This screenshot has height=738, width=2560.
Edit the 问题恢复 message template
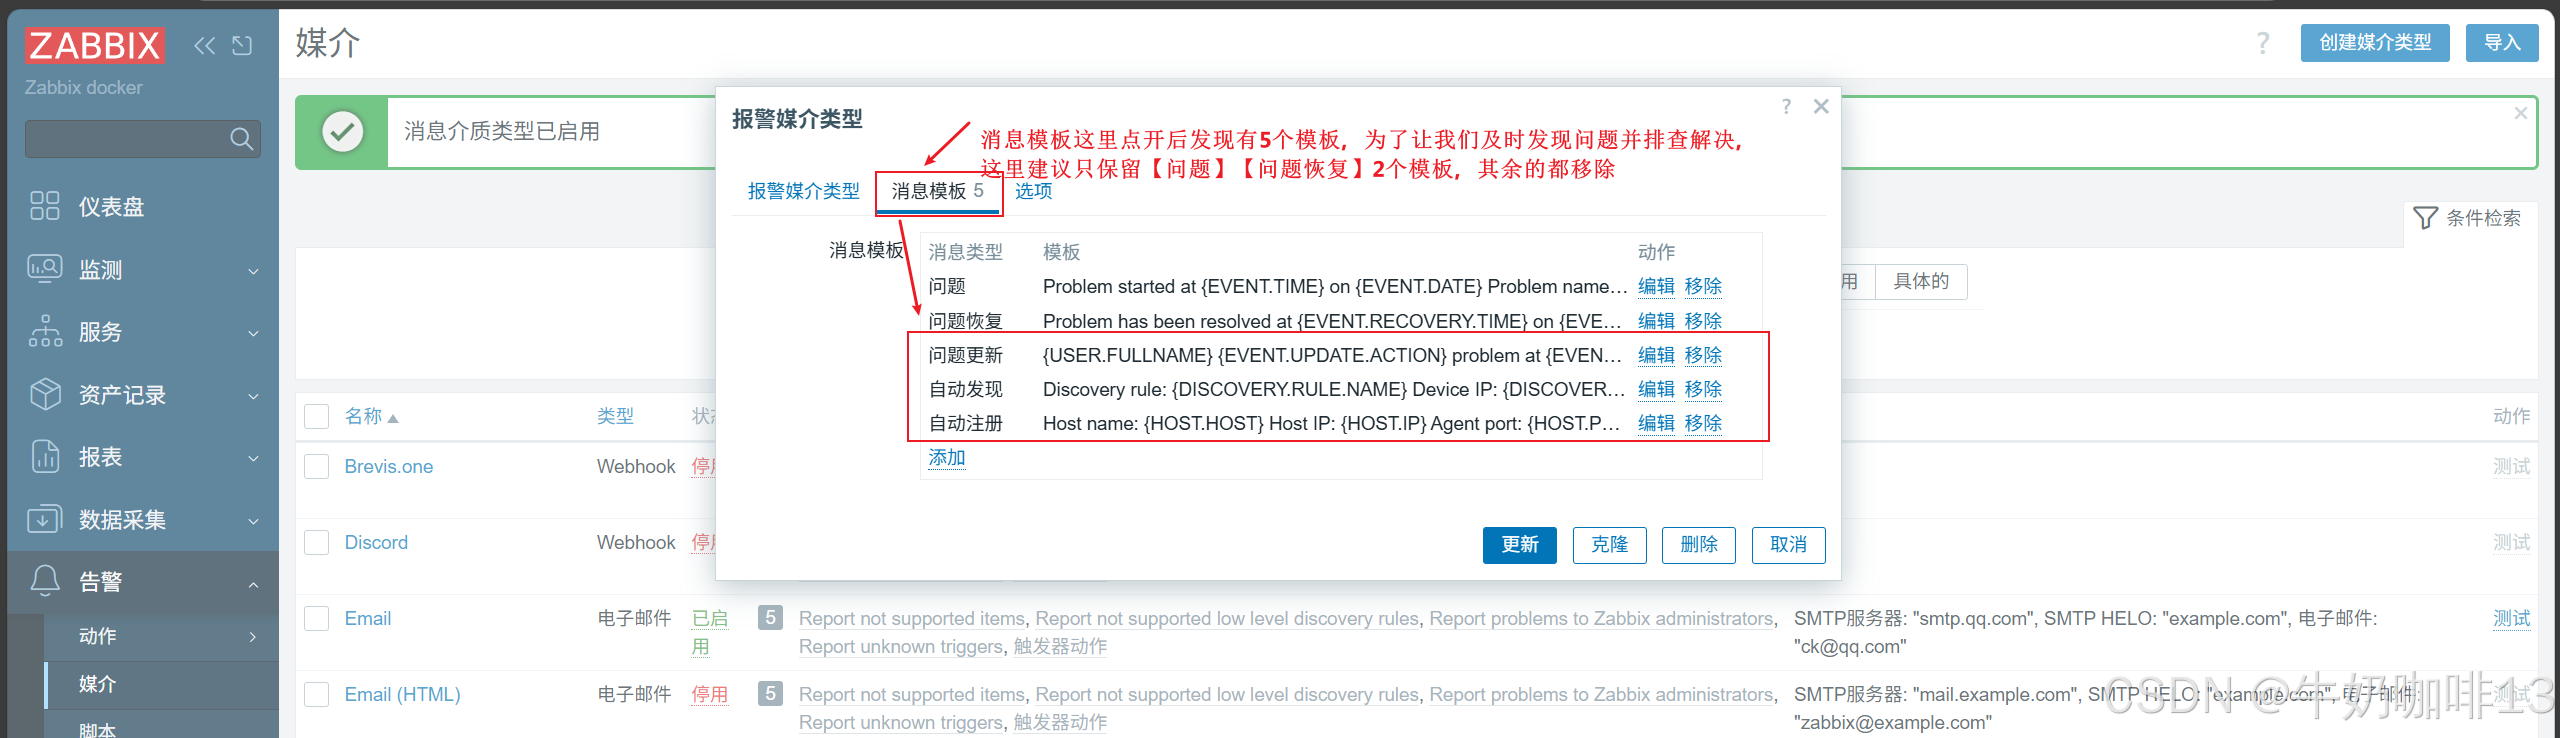[1656, 321]
